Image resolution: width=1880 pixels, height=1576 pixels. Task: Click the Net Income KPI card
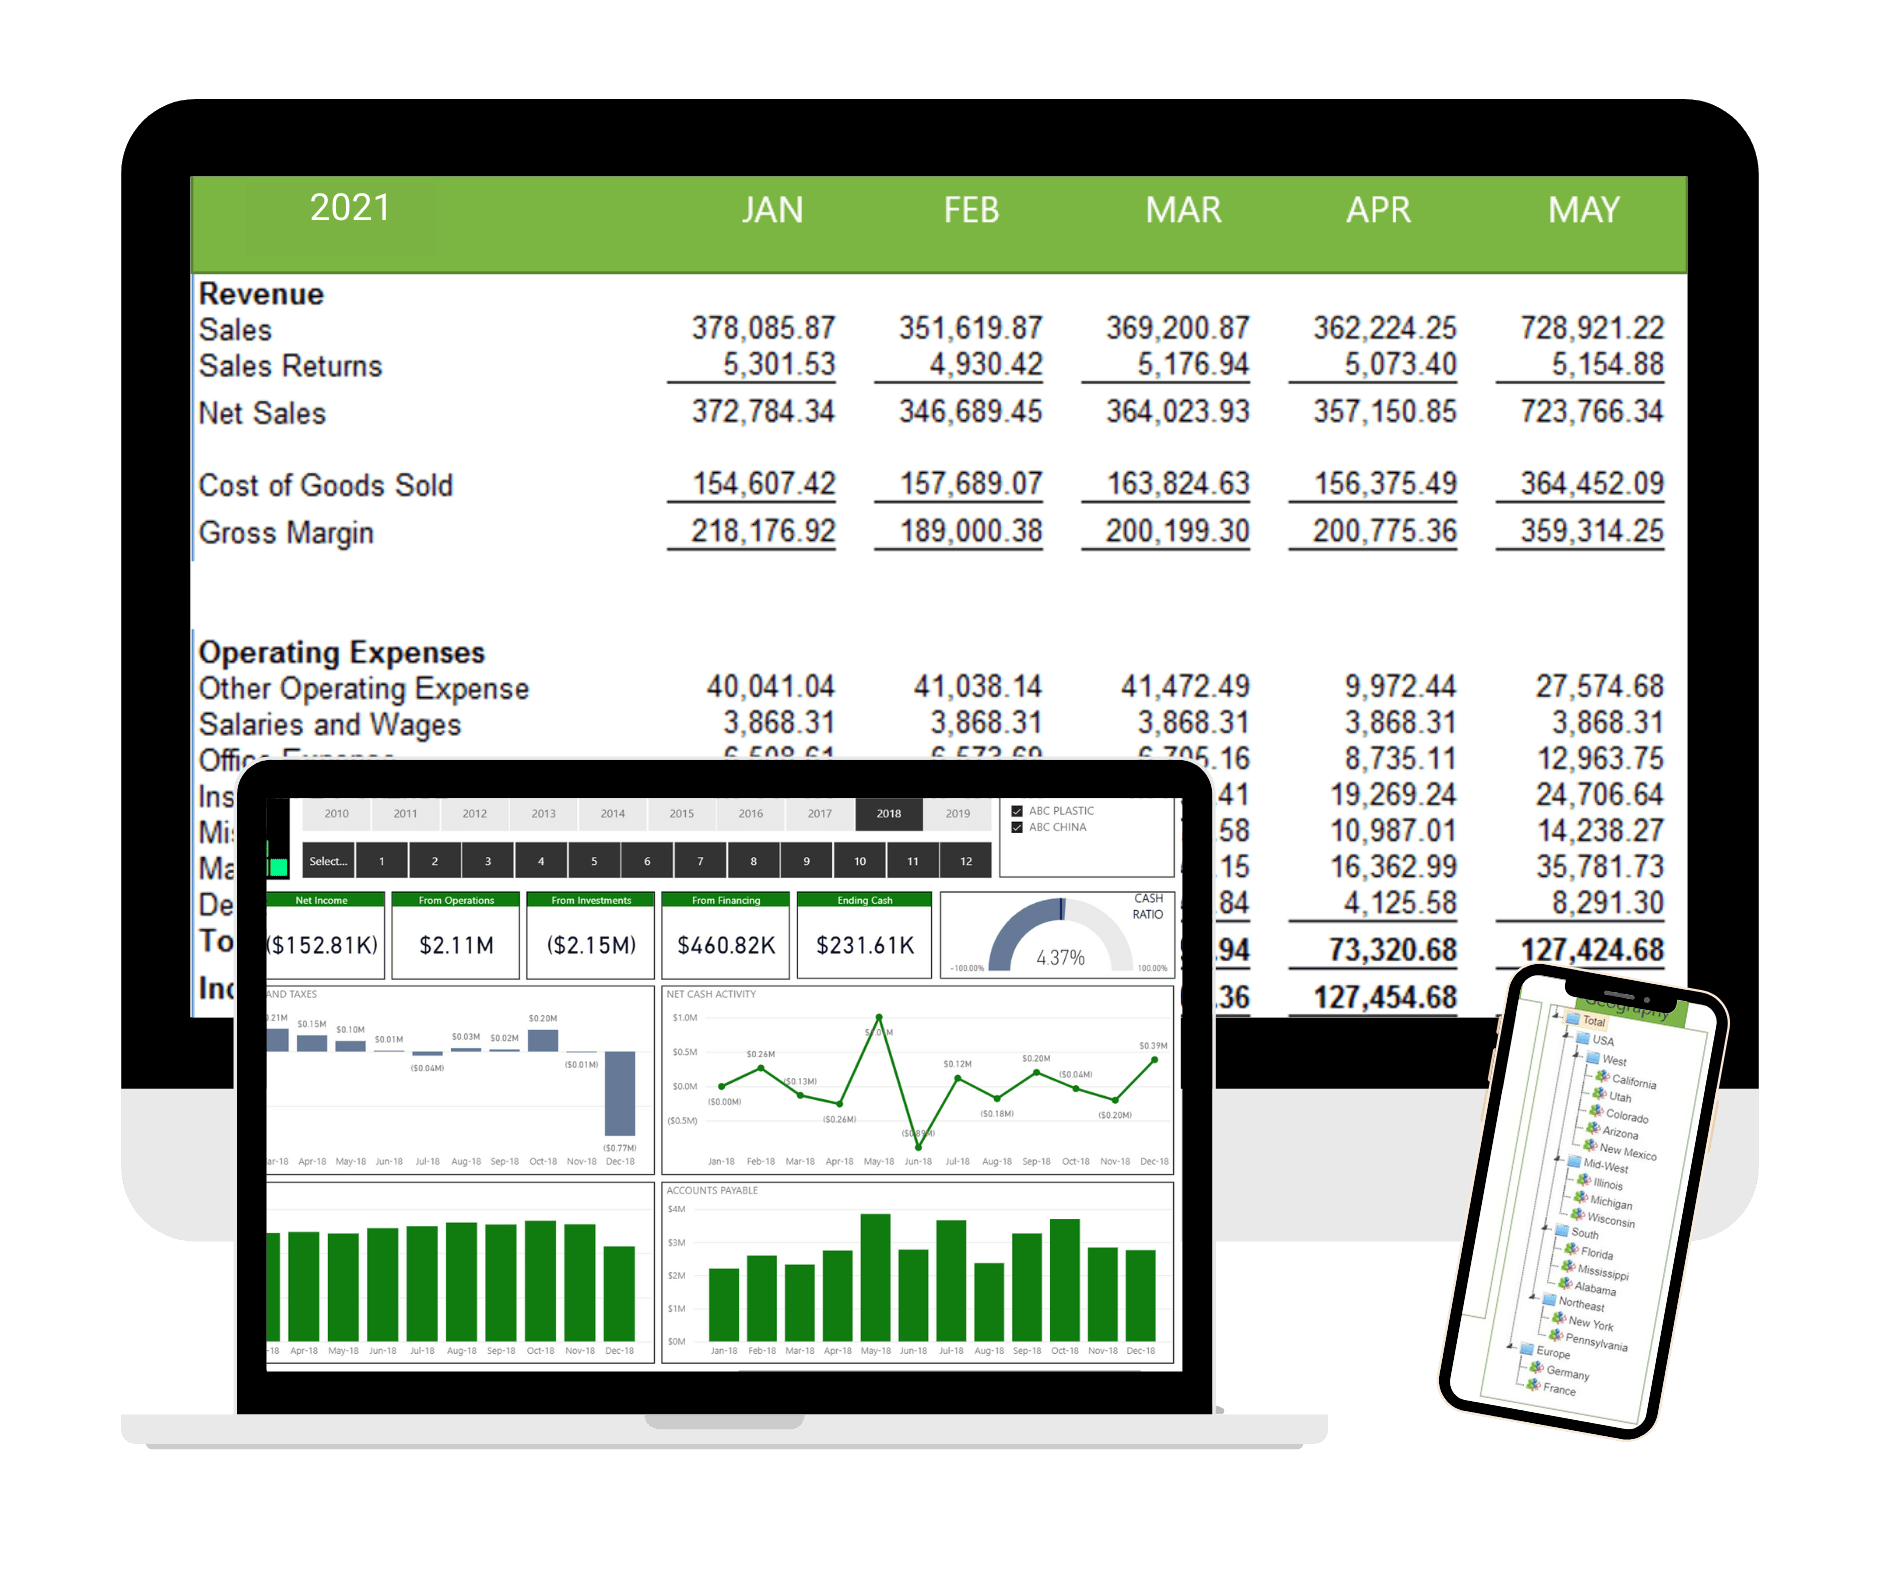(325, 935)
